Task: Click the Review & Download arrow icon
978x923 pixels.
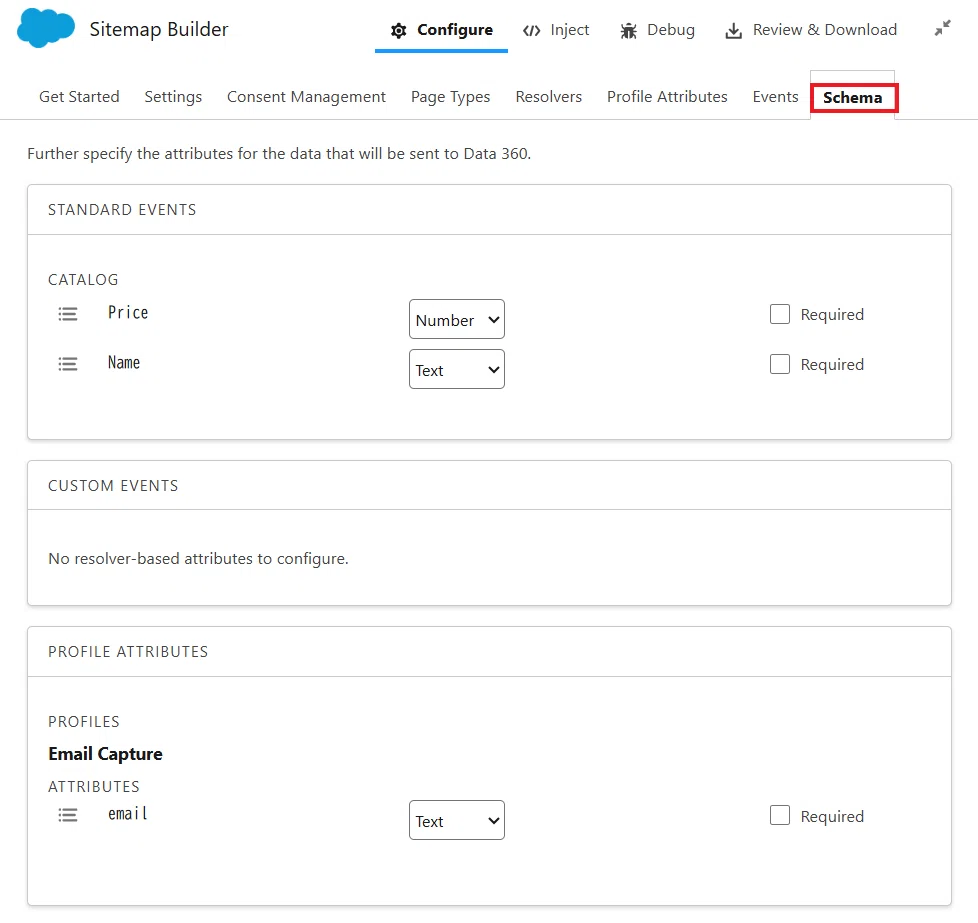Action: [x=734, y=31]
